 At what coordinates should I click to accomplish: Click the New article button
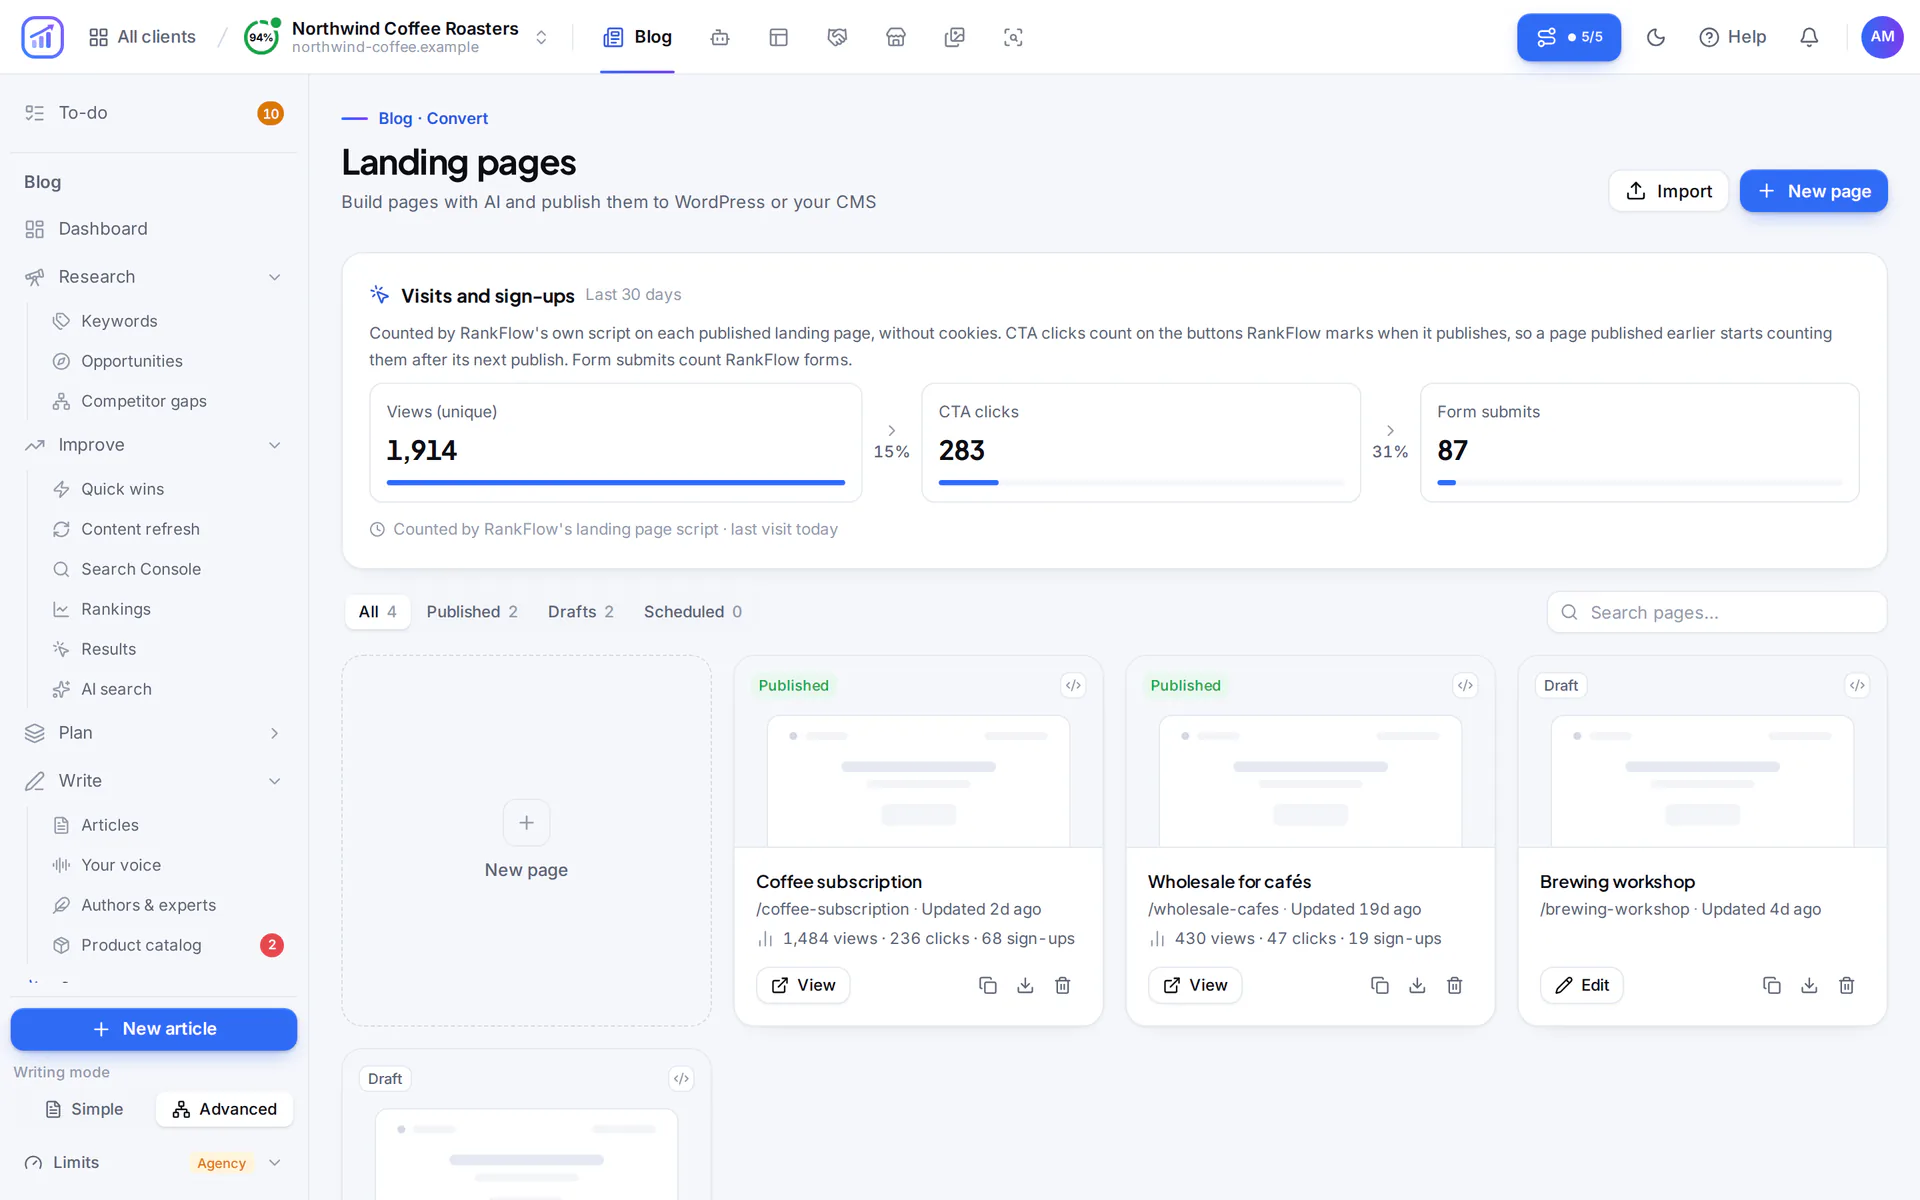(x=154, y=1029)
